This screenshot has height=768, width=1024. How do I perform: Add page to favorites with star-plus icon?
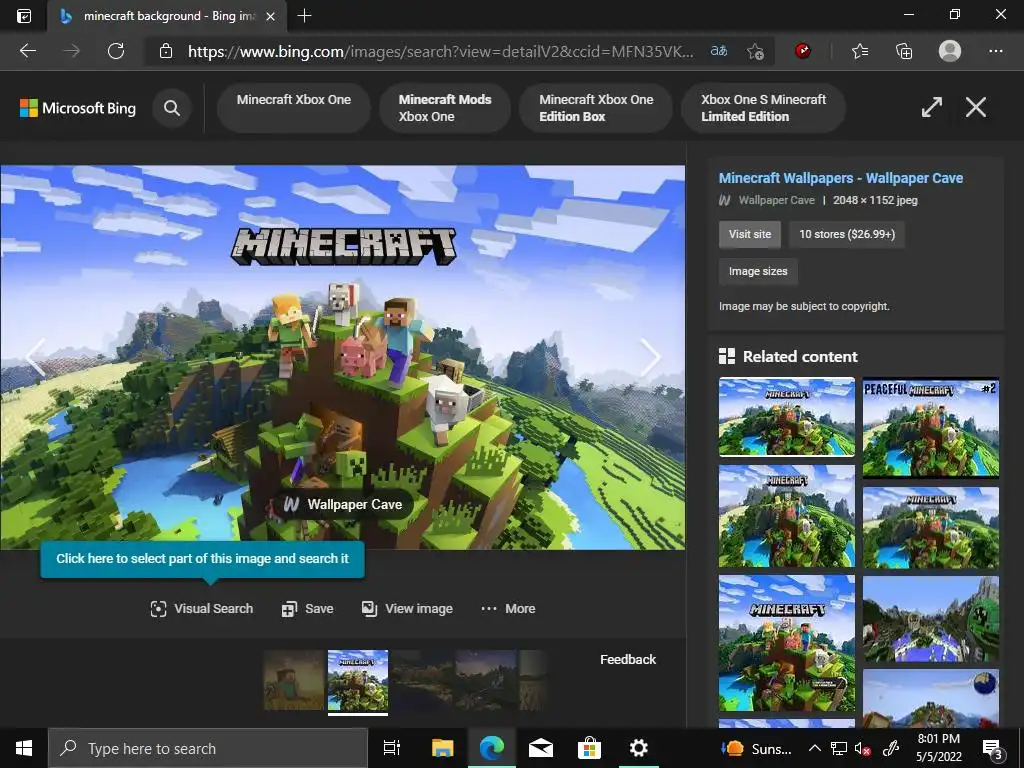point(756,51)
